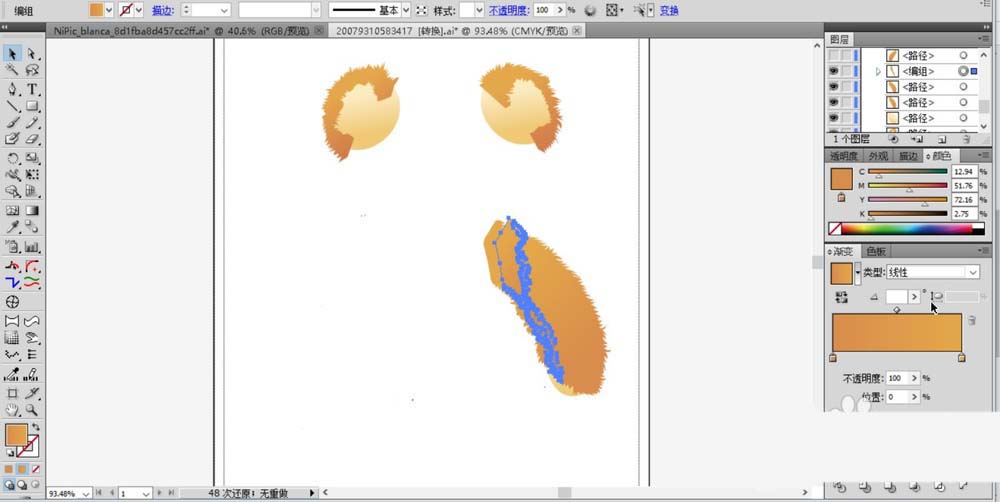Viewport: 1000px width, 502px height.
Task: Enable Draw Behind mode
Action: [22, 485]
